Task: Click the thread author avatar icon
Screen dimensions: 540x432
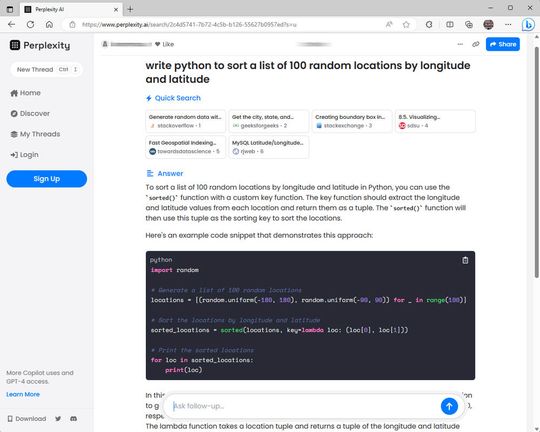Action: (105, 44)
